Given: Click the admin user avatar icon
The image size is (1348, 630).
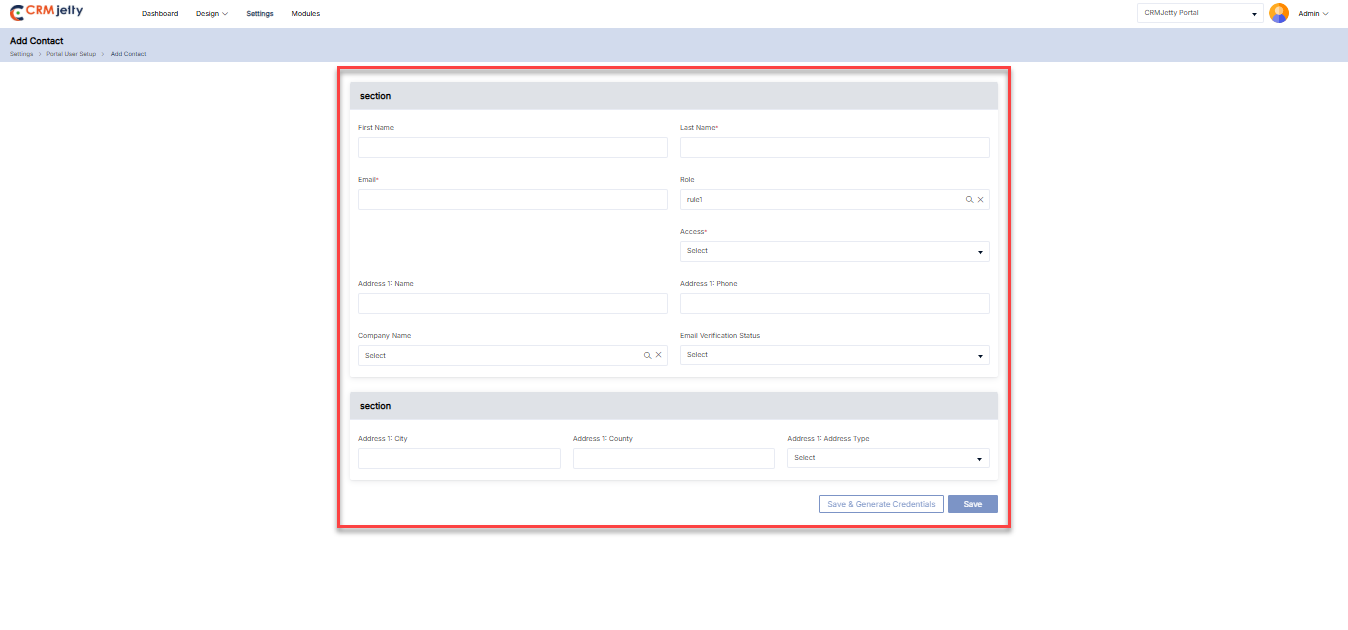Looking at the screenshot, I should (x=1278, y=13).
